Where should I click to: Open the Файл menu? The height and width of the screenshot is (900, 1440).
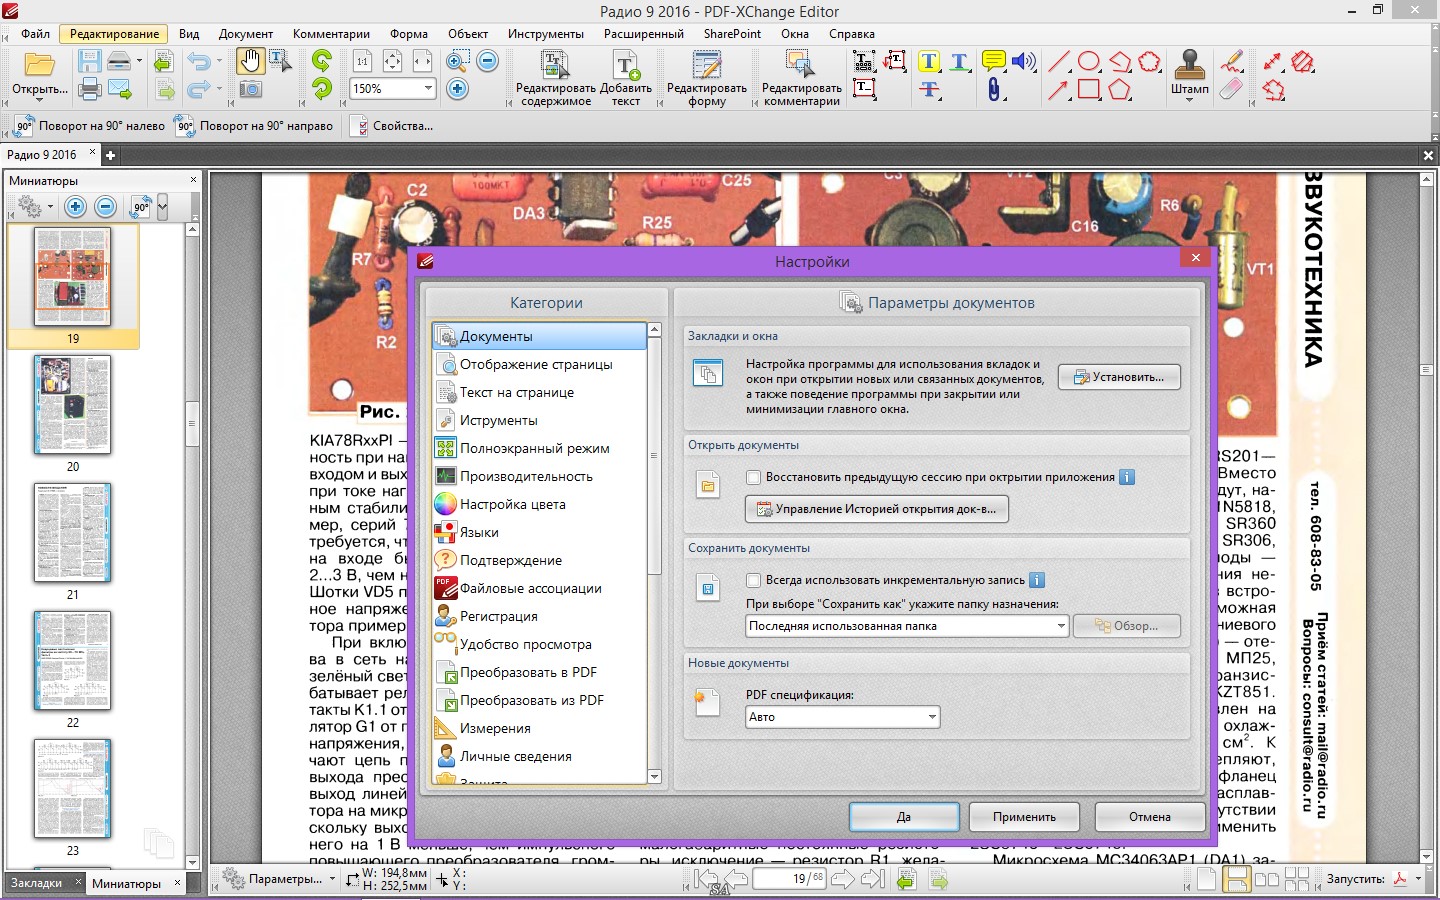click(36, 34)
